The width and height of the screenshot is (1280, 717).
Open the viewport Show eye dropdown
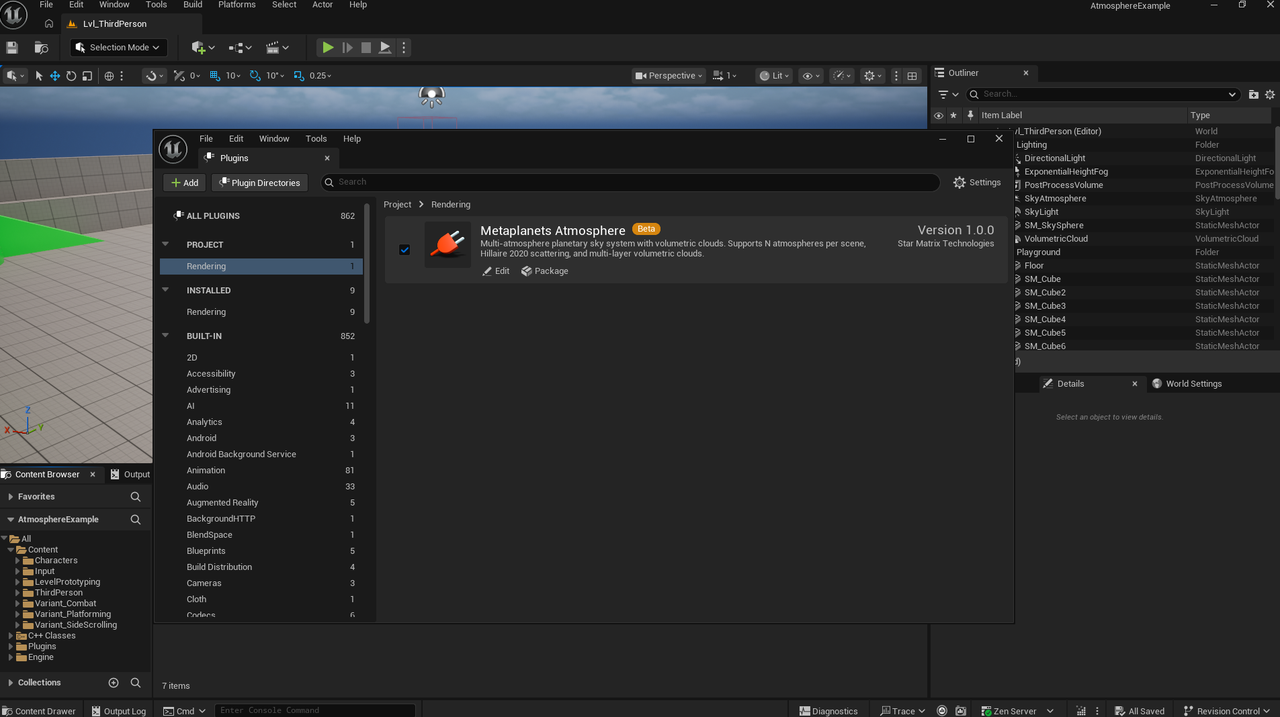pyautogui.click(x=811, y=75)
